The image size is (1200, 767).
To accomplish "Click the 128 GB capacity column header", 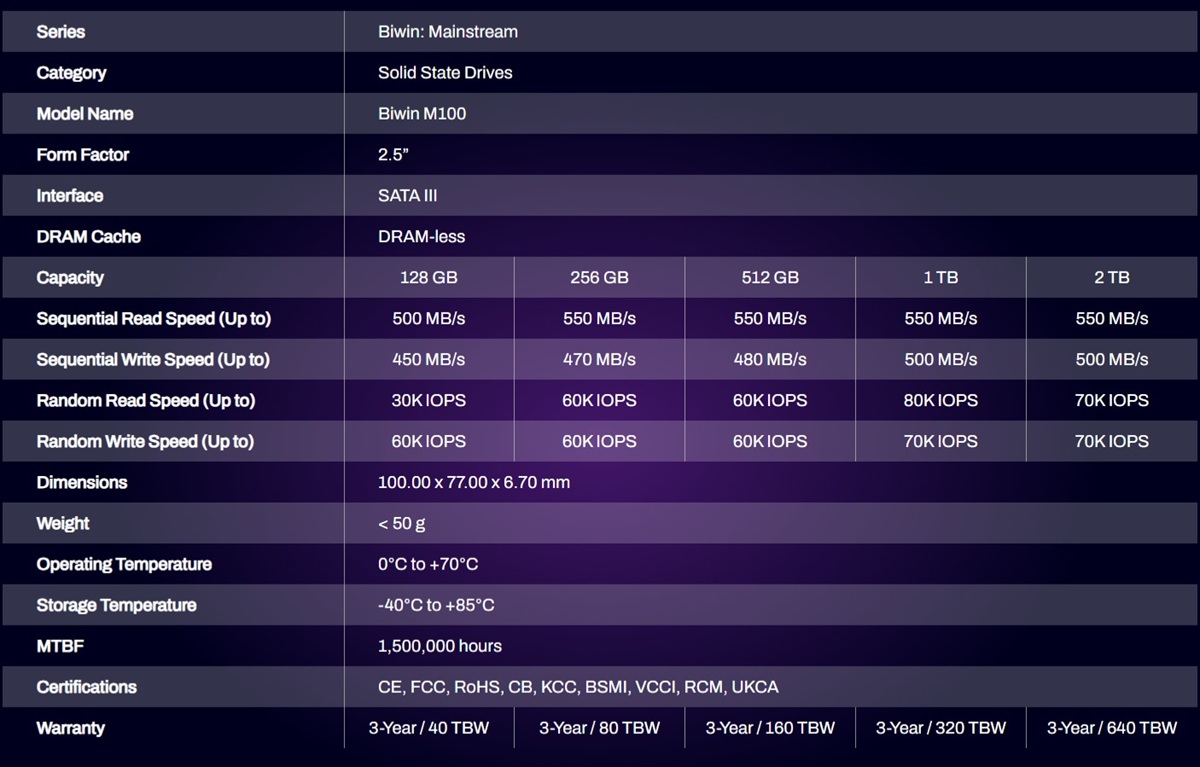I will 428,278.
